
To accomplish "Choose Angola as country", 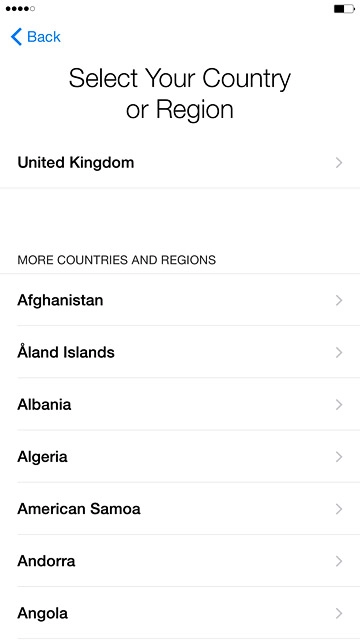I will tap(180, 613).
